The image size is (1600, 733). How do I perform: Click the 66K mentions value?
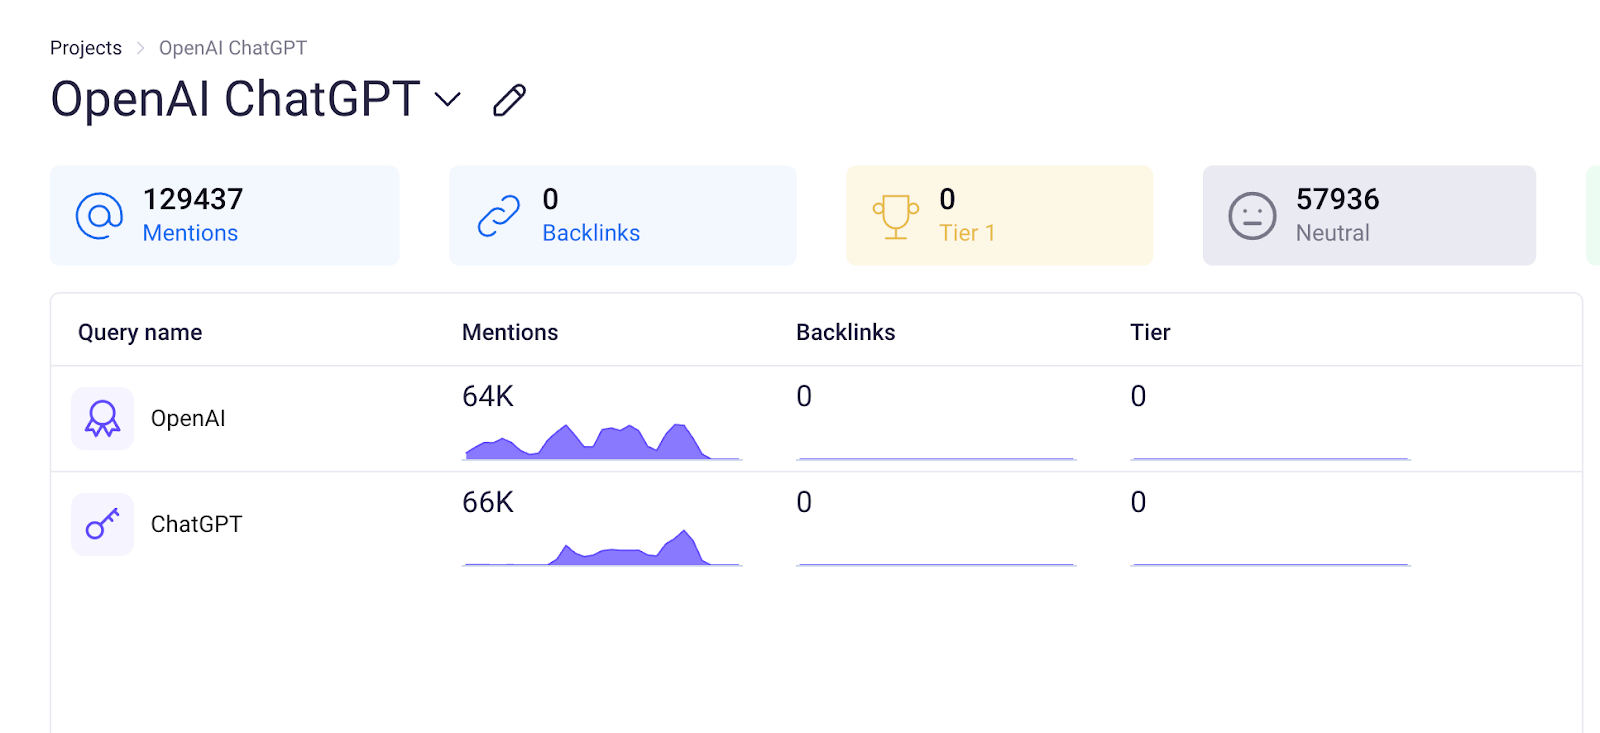pyautogui.click(x=488, y=503)
